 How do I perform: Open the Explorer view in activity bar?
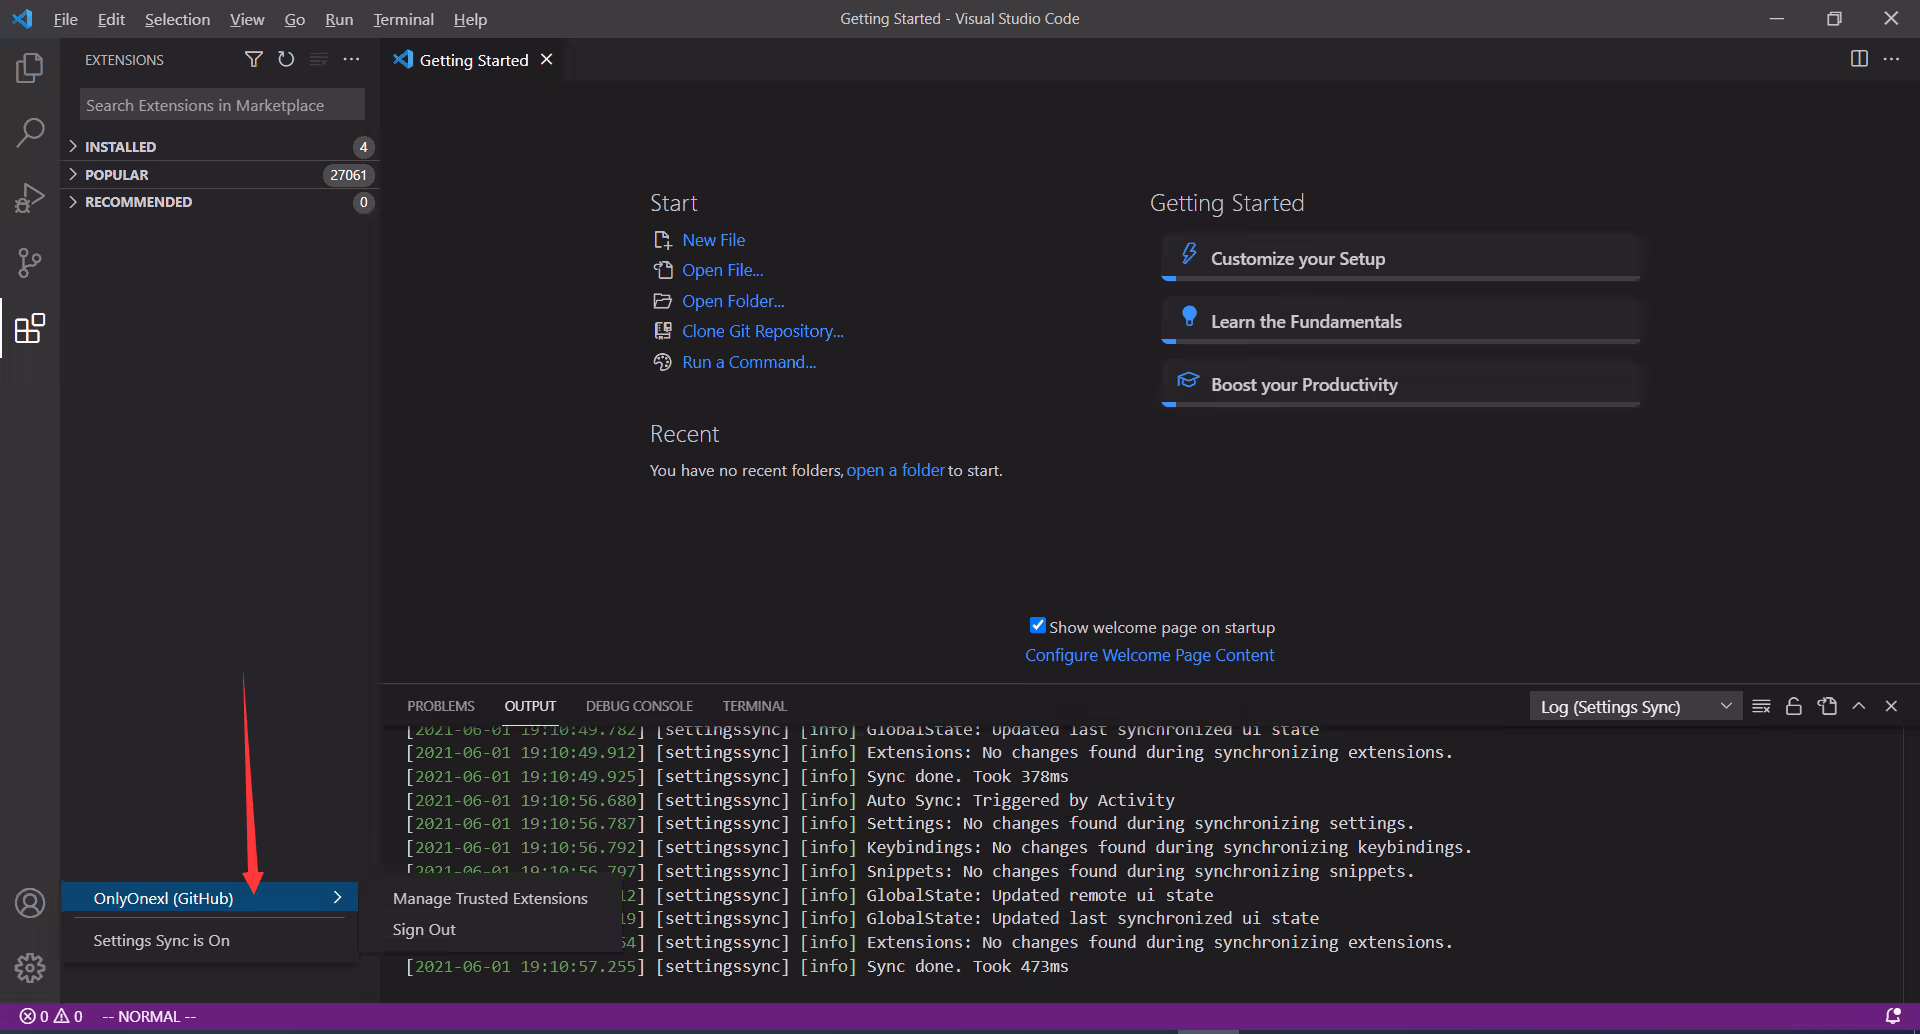30,68
